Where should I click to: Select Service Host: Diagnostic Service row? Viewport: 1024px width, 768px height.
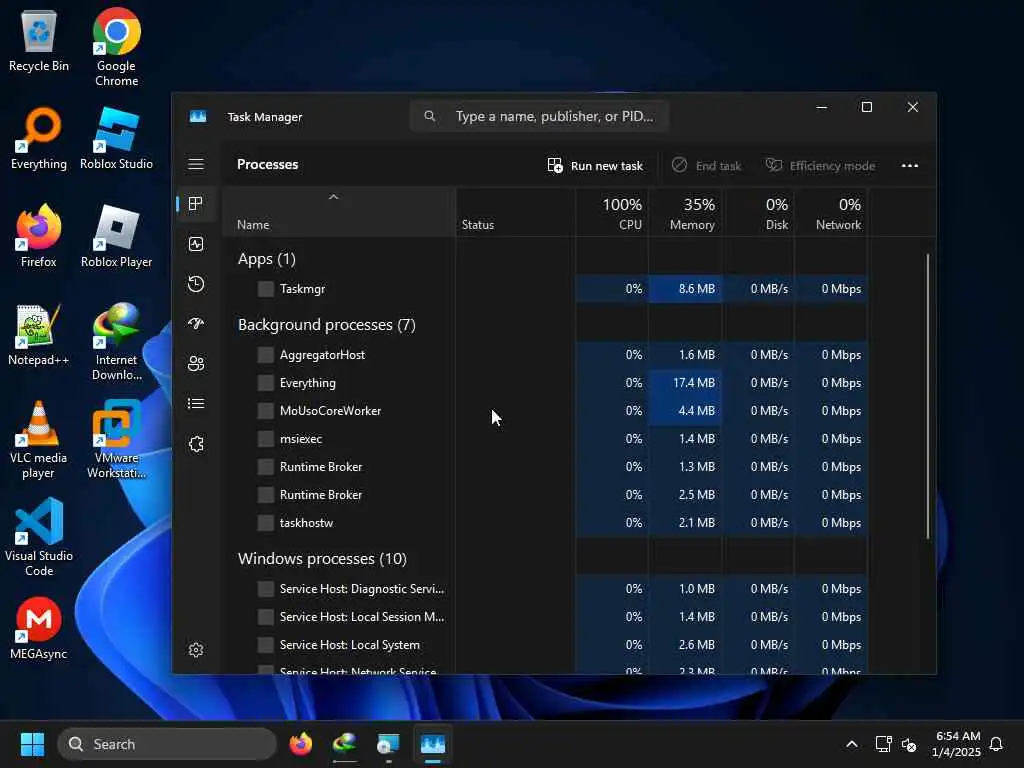point(545,589)
